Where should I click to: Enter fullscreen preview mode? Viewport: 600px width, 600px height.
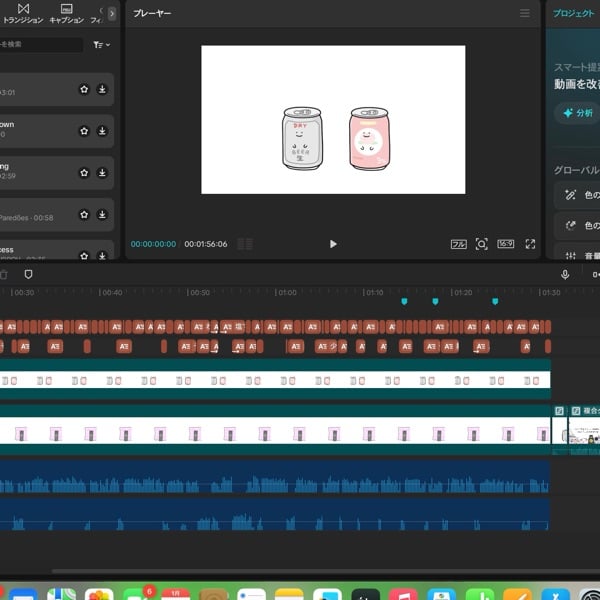[531, 244]
